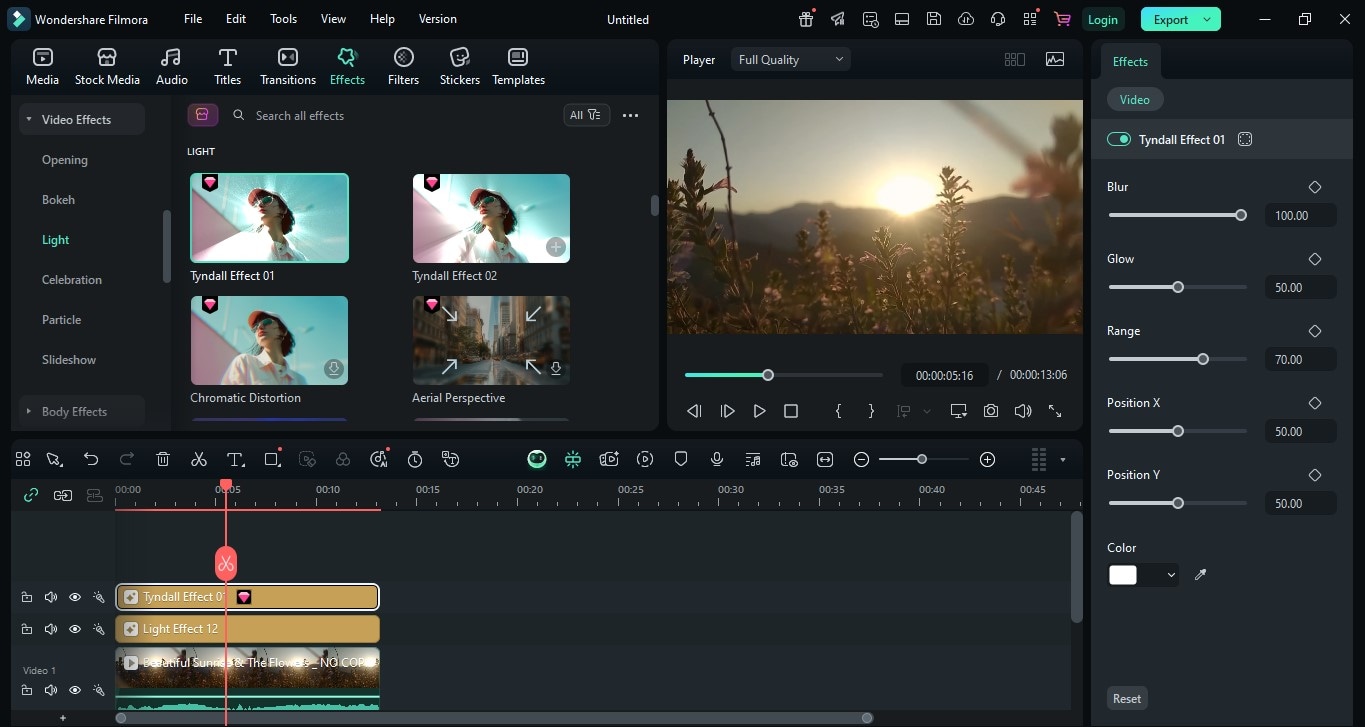Select the Tyndall Effect 02 thumbnail
The image size is (1365, 727).
491,218
